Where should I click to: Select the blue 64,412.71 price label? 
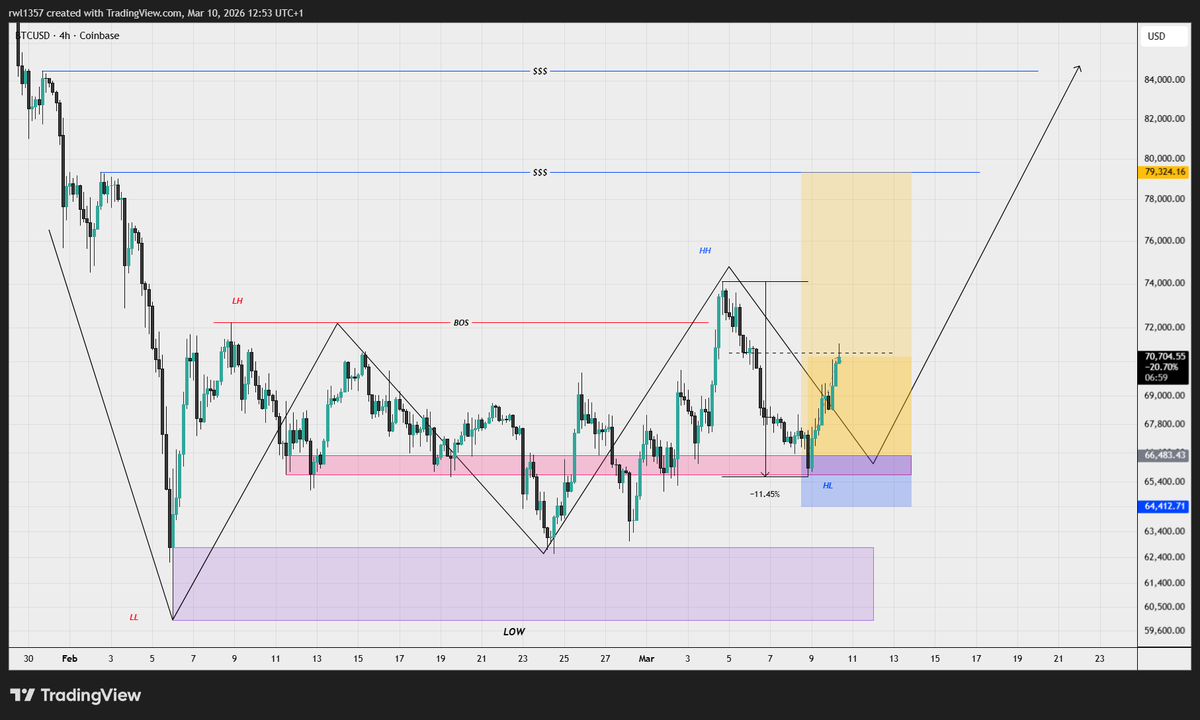pyautogui.click(x=1162, y=506)
